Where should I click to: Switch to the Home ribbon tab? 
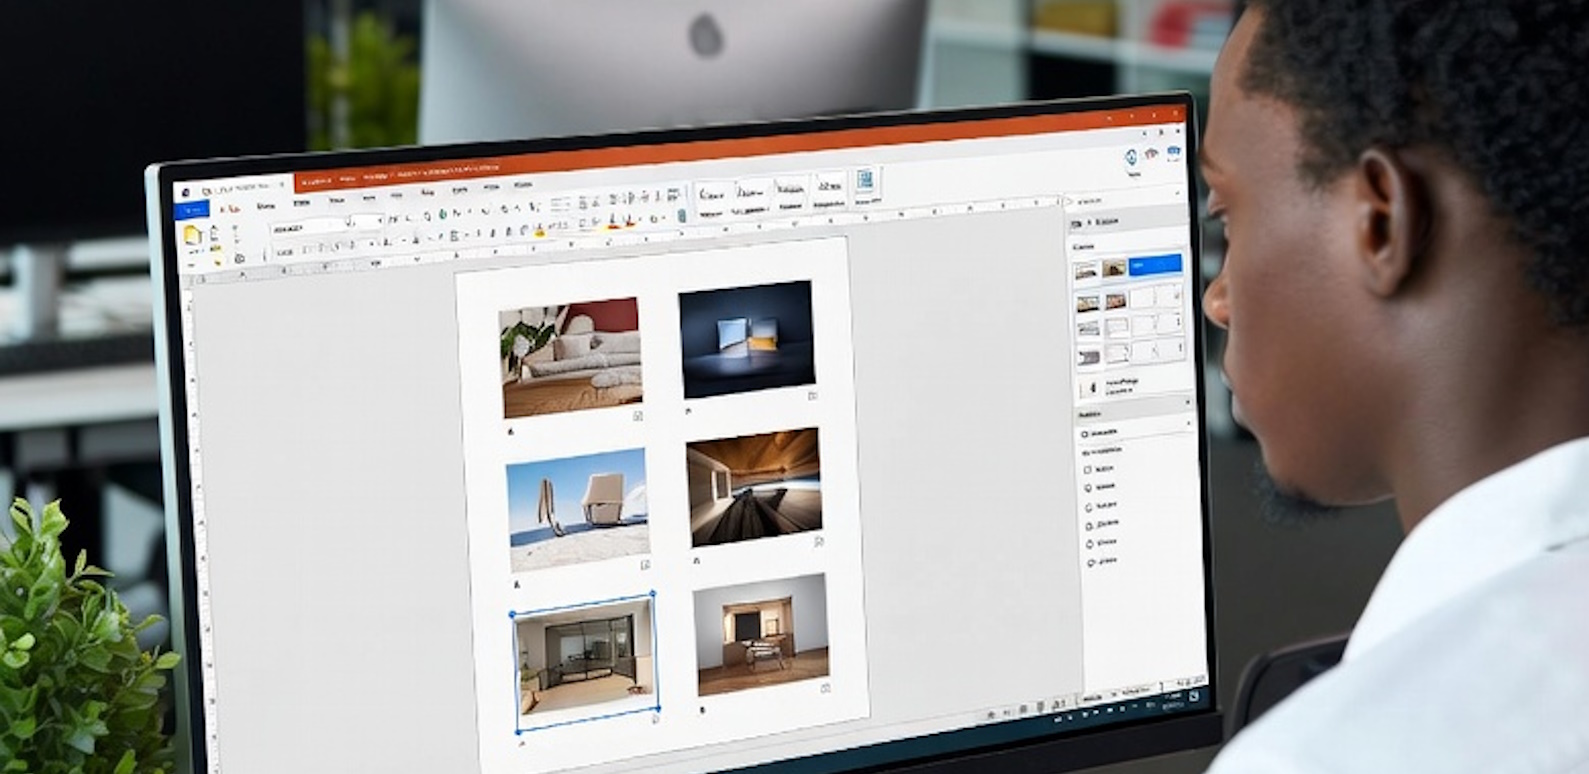[x=265, y=206]
